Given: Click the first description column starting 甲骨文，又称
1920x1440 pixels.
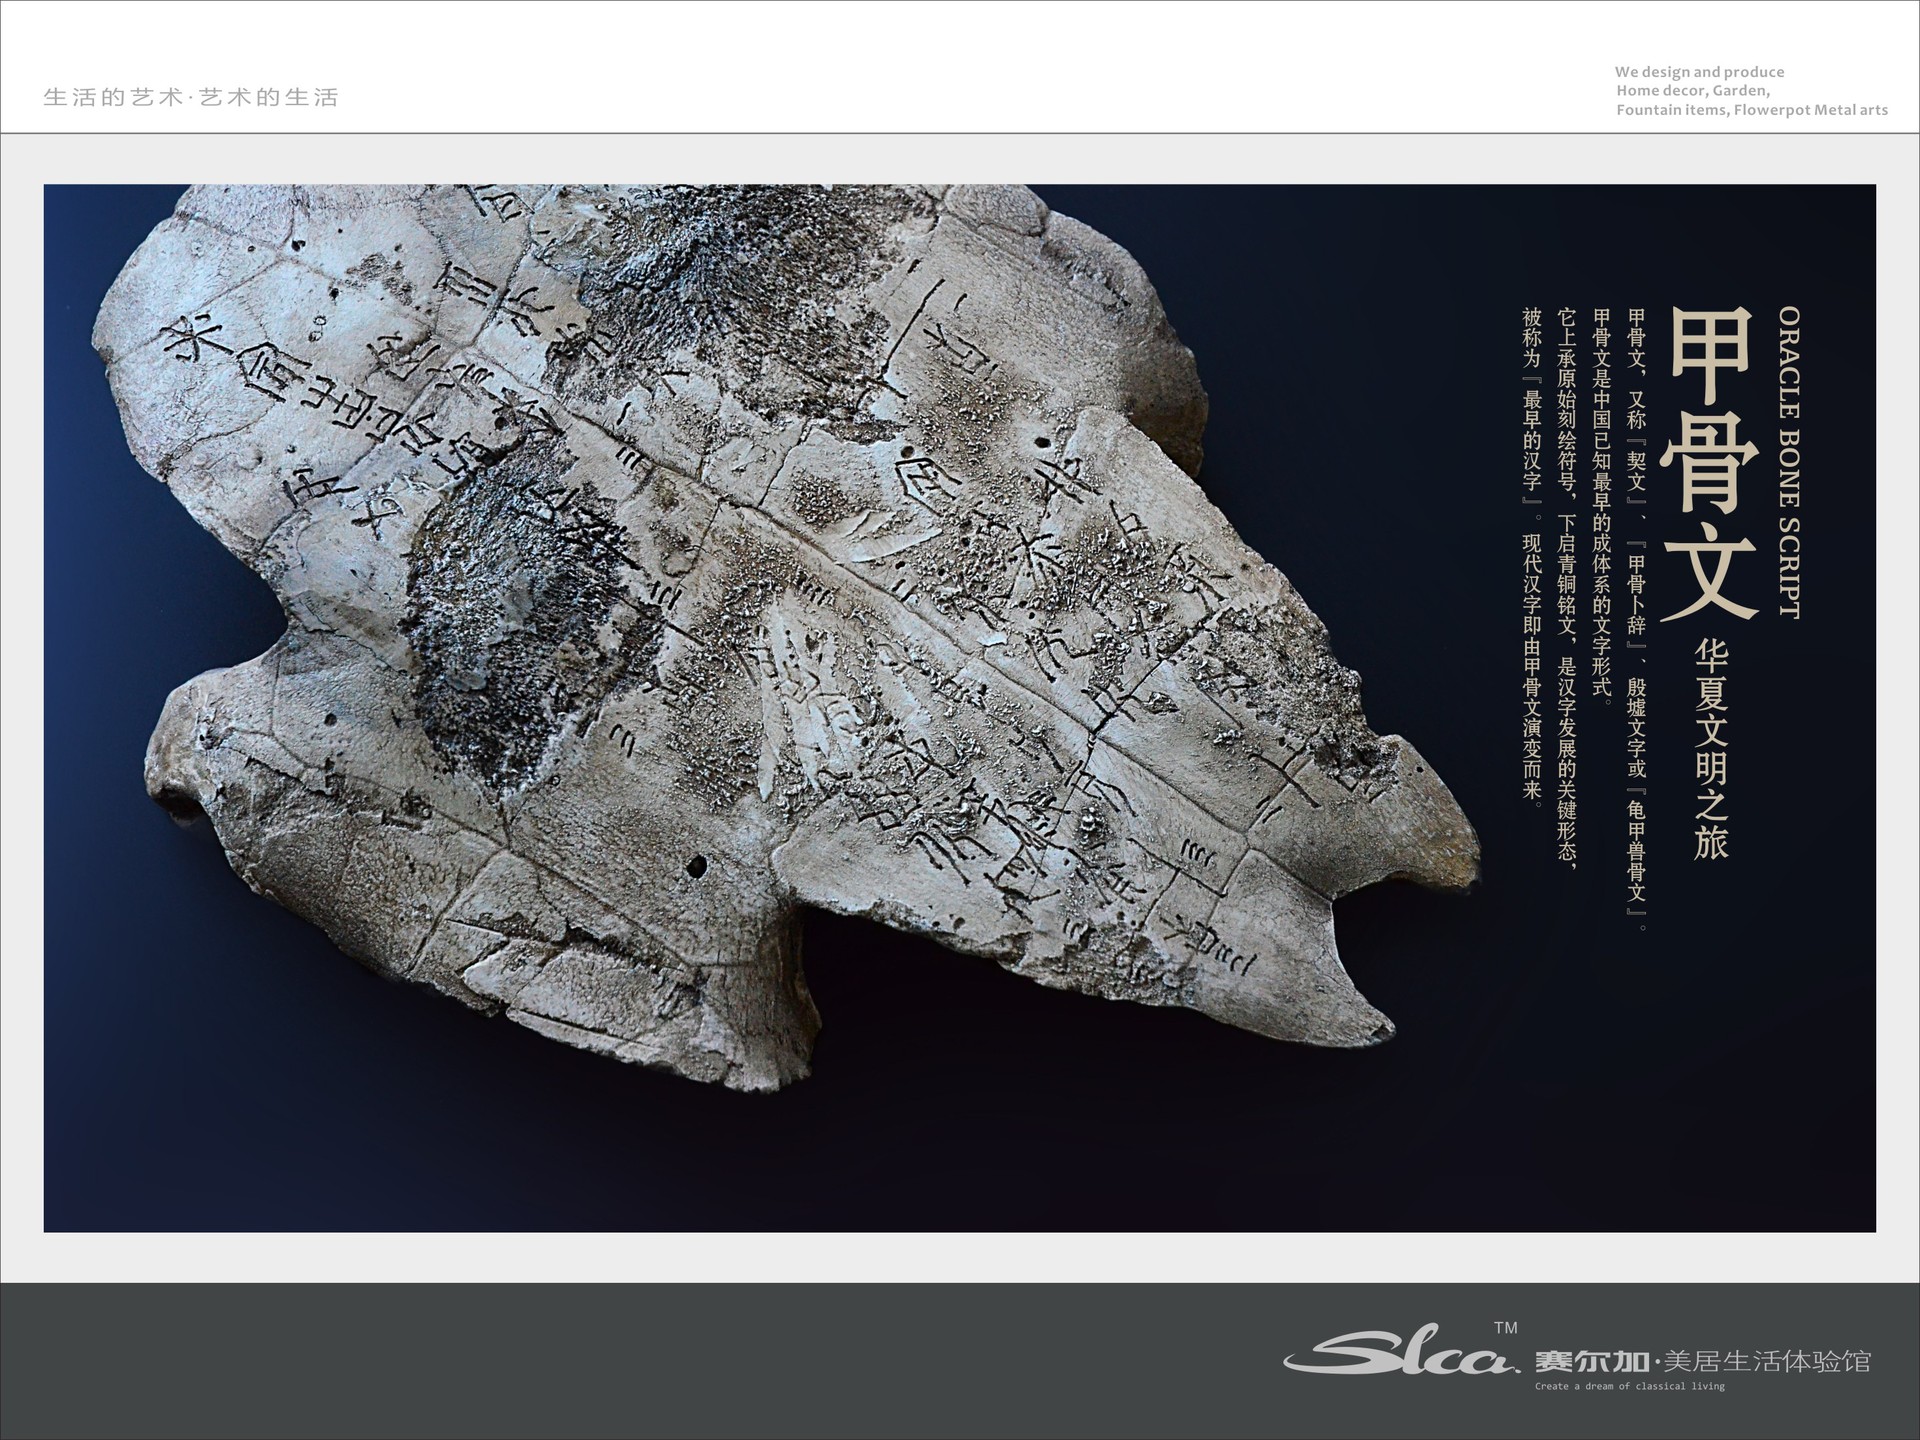Looking at the screenshot, I should pyautogui.click(x=1637, y=620).
